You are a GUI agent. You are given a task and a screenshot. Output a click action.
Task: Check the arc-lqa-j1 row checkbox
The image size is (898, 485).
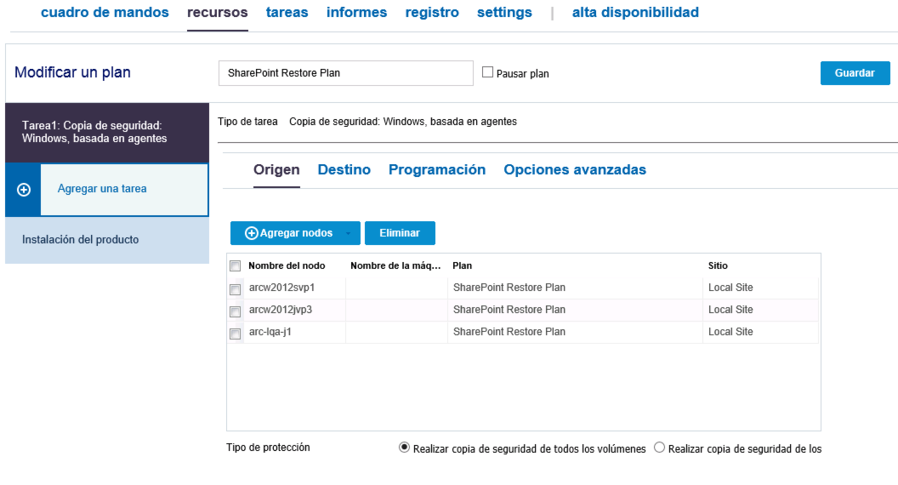click(235, 333)
